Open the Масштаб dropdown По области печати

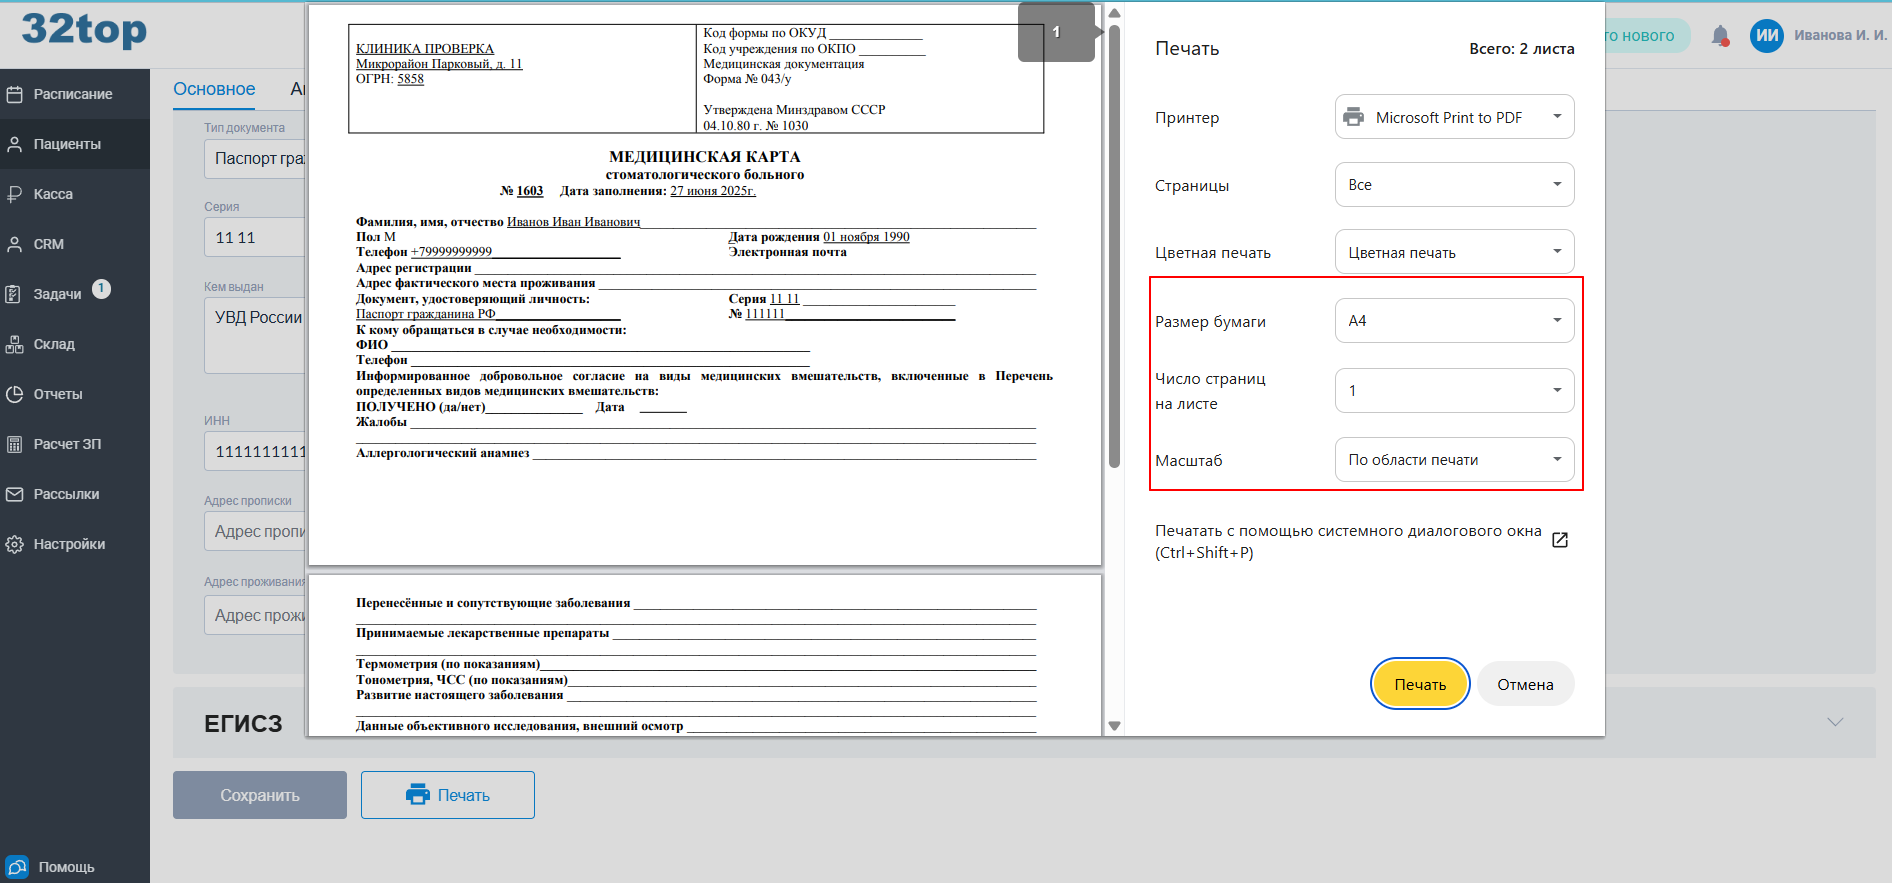click(x=1455, y=460)
